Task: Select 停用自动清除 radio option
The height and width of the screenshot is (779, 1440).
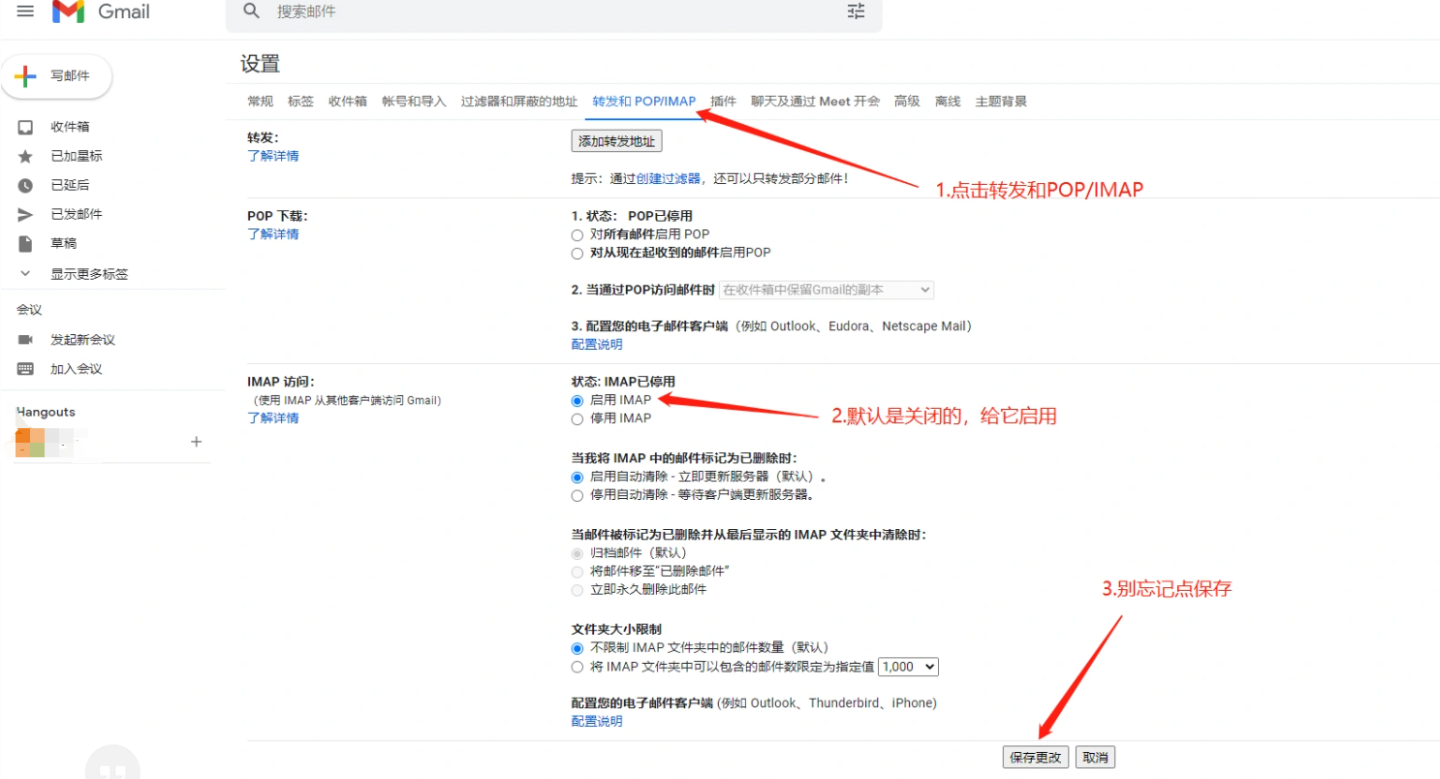Action: [x=577, y=496]
